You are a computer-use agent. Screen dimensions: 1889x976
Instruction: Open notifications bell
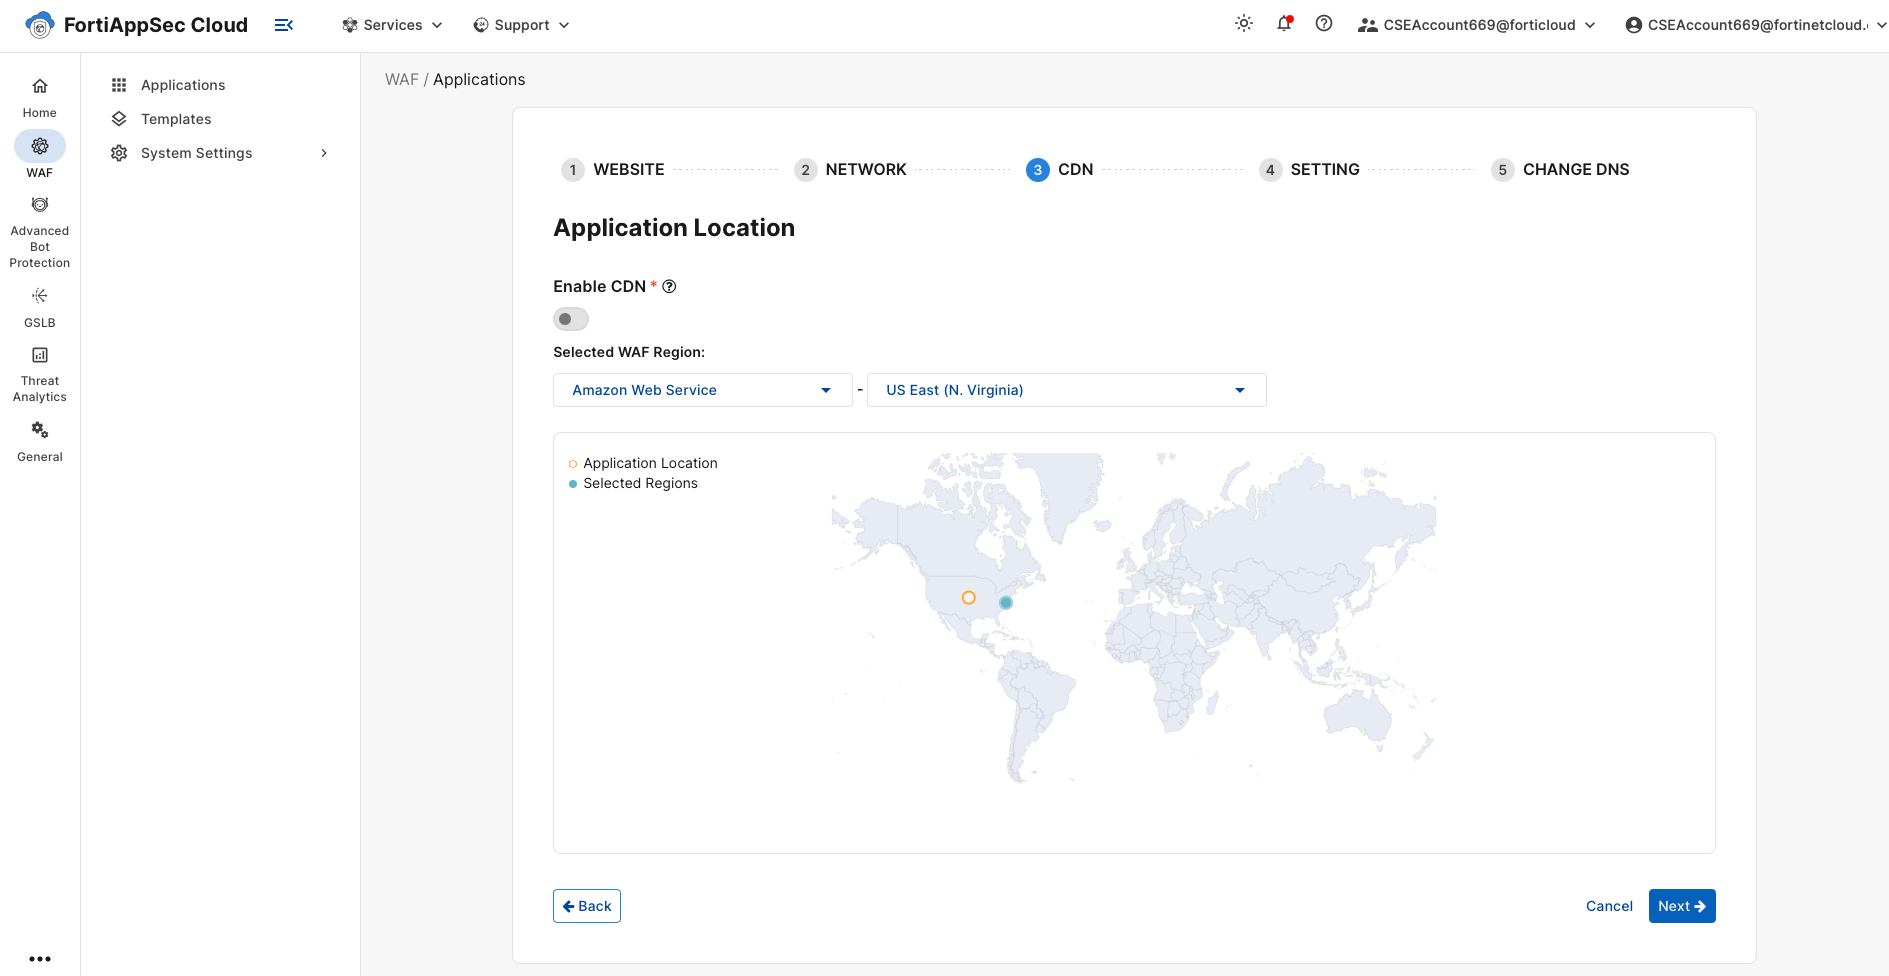pos(1284,24)
